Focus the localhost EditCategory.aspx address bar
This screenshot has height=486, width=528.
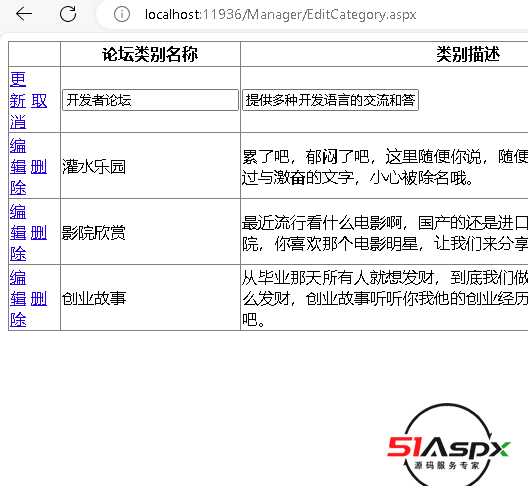coord(280,15)
